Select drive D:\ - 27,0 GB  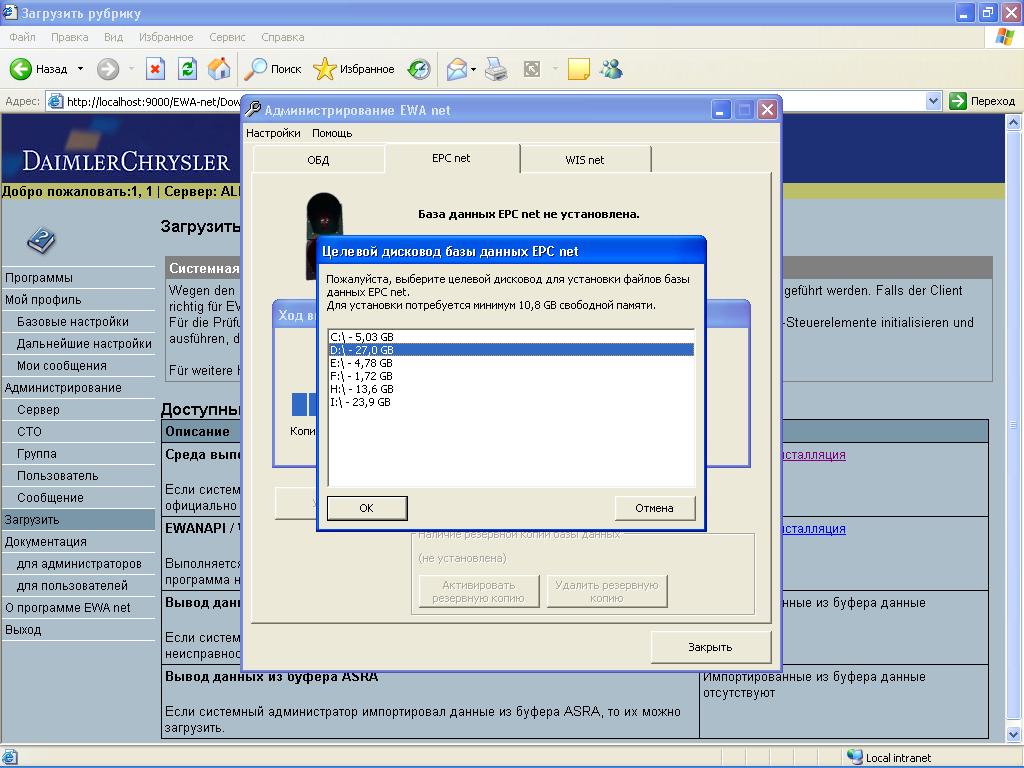coord(511,350)
